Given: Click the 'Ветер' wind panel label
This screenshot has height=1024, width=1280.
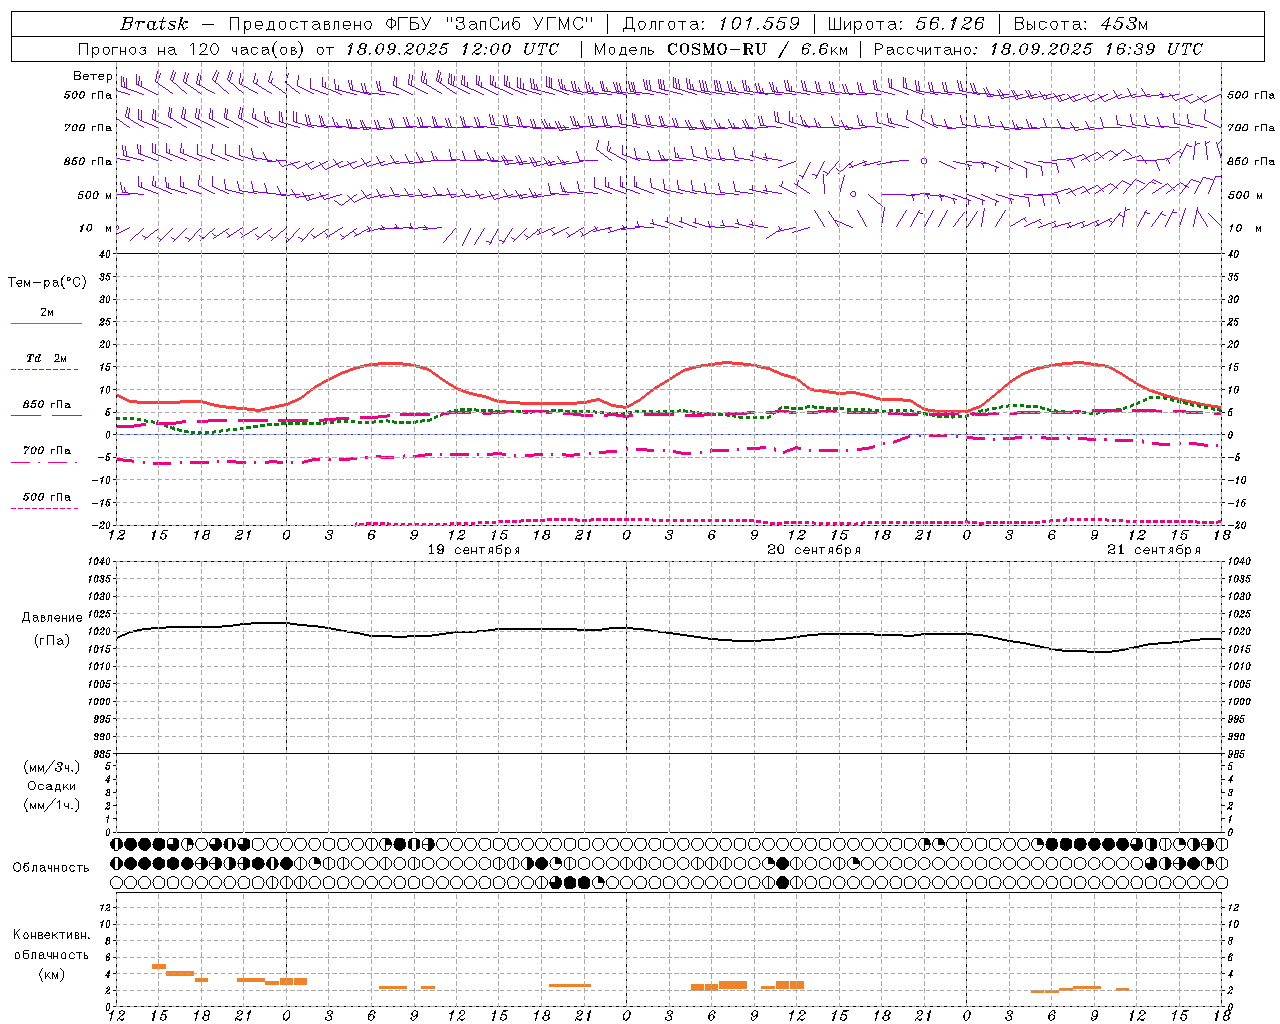Looking at the screenshot, I should pyautogui.click(x=93, y=76).
